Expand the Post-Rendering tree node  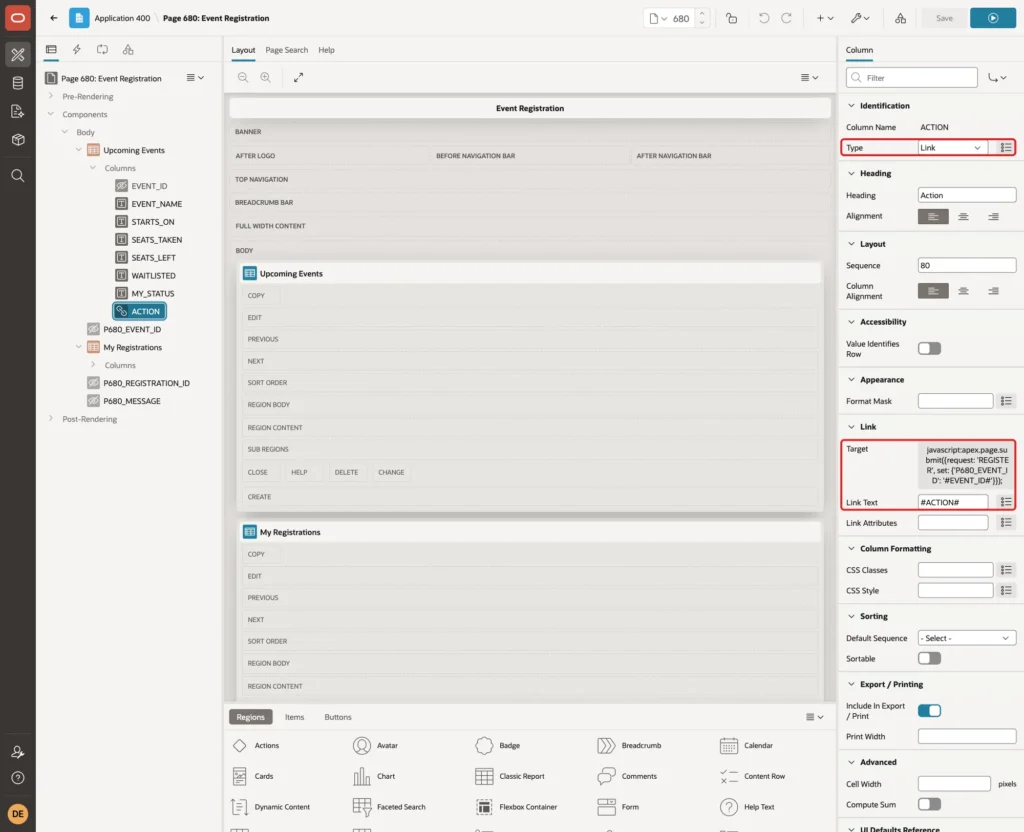click(51, 419)
